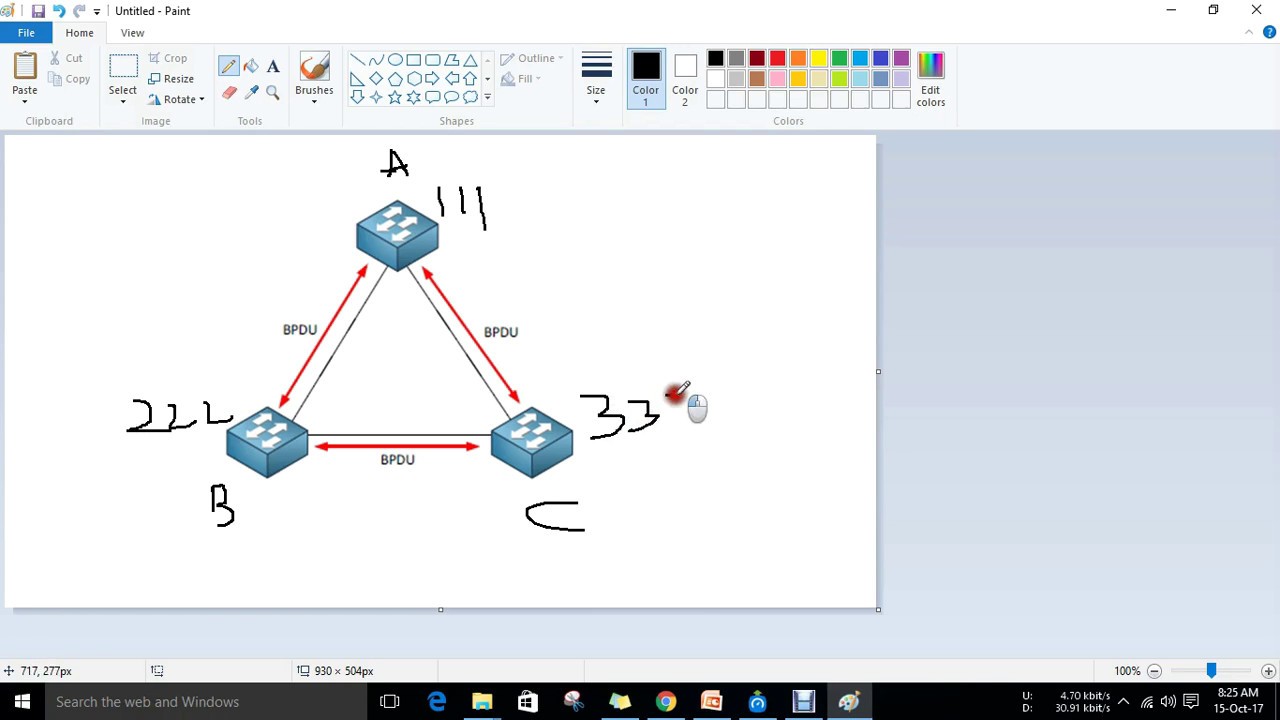Select the Color picker eyedropper tool

251,92
